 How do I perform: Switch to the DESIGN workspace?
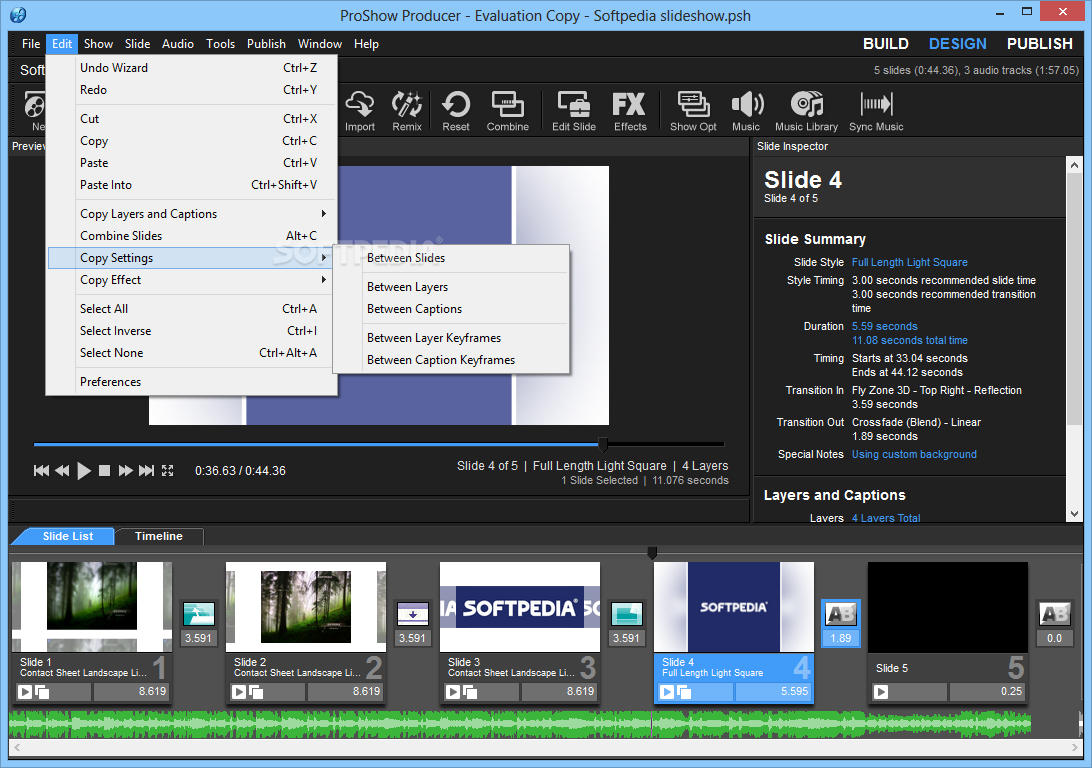[x=958, y=44]
